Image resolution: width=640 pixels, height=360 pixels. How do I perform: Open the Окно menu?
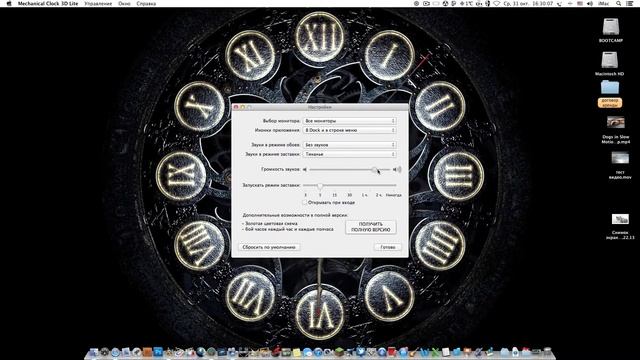(124, 3)
